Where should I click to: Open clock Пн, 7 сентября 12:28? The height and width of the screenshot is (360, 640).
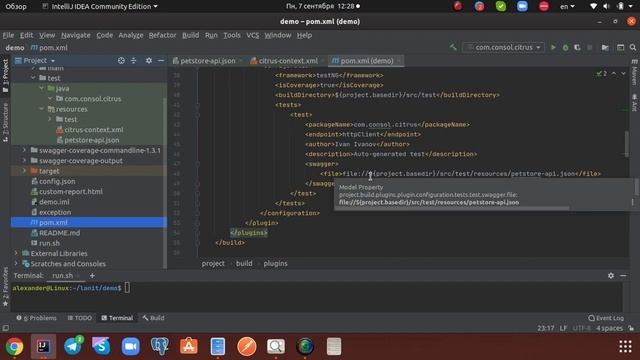pyautogui.click(x=322, y=6)
